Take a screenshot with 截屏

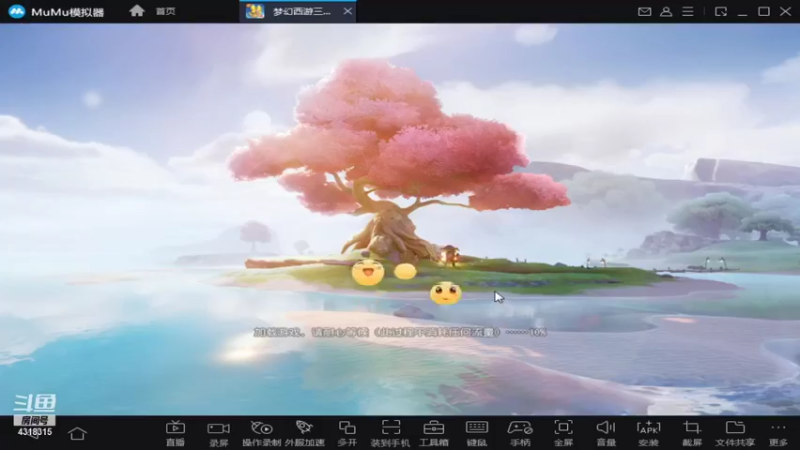(692, 433)
